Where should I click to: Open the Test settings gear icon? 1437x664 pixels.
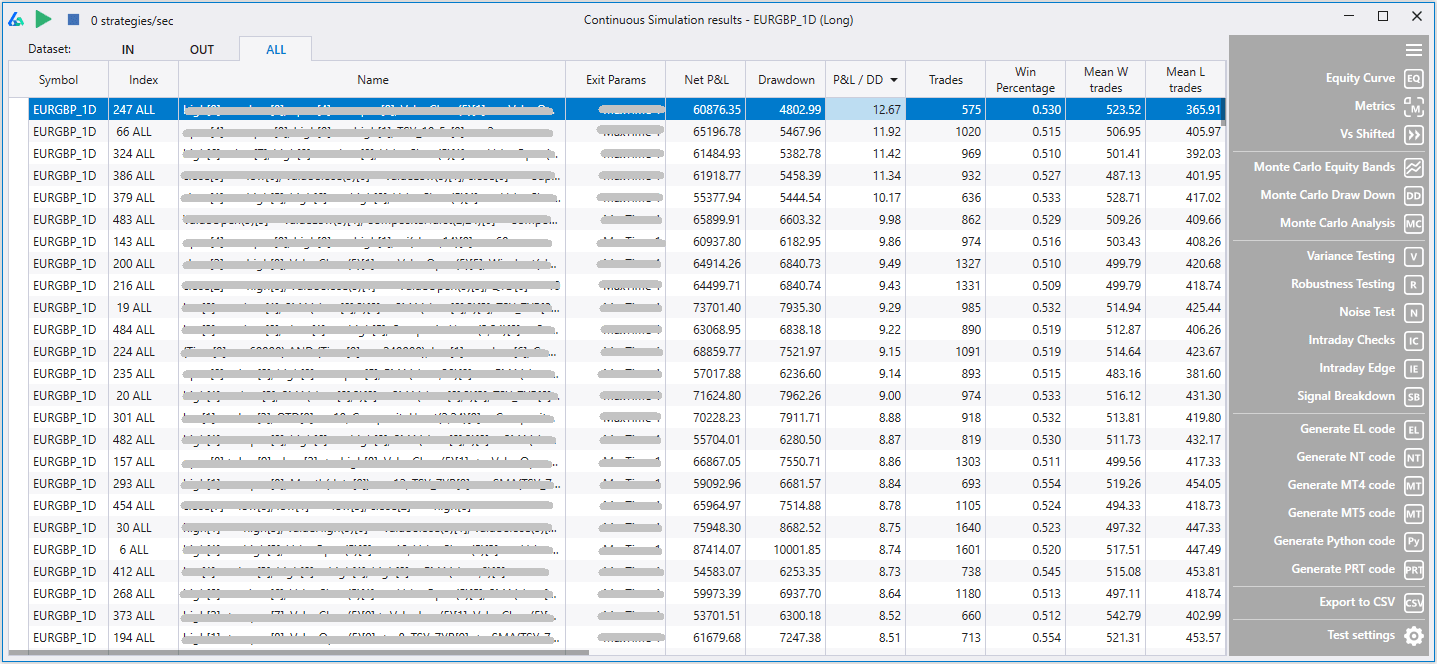[x=1413, y=635]
